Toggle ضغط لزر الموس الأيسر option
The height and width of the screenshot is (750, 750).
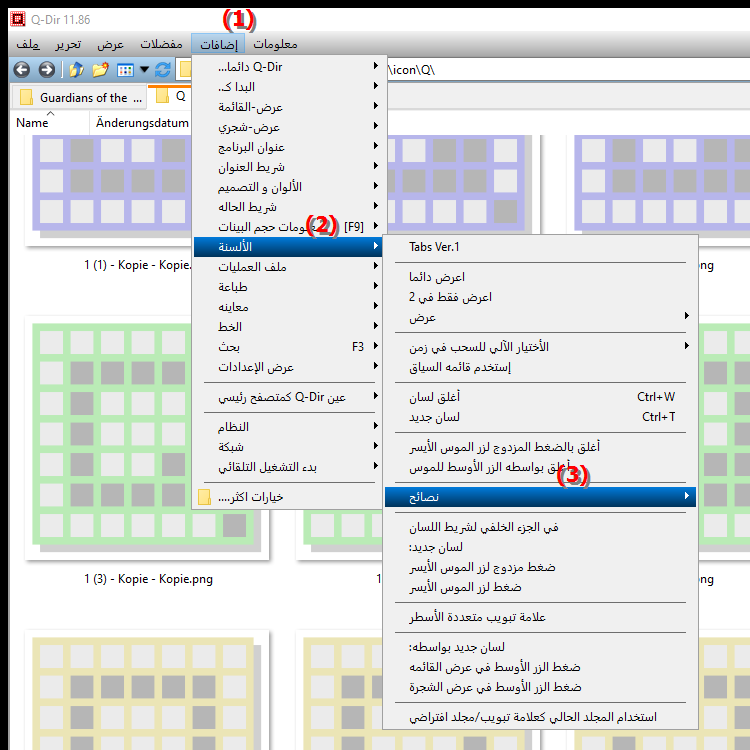[x=540, y=587]
